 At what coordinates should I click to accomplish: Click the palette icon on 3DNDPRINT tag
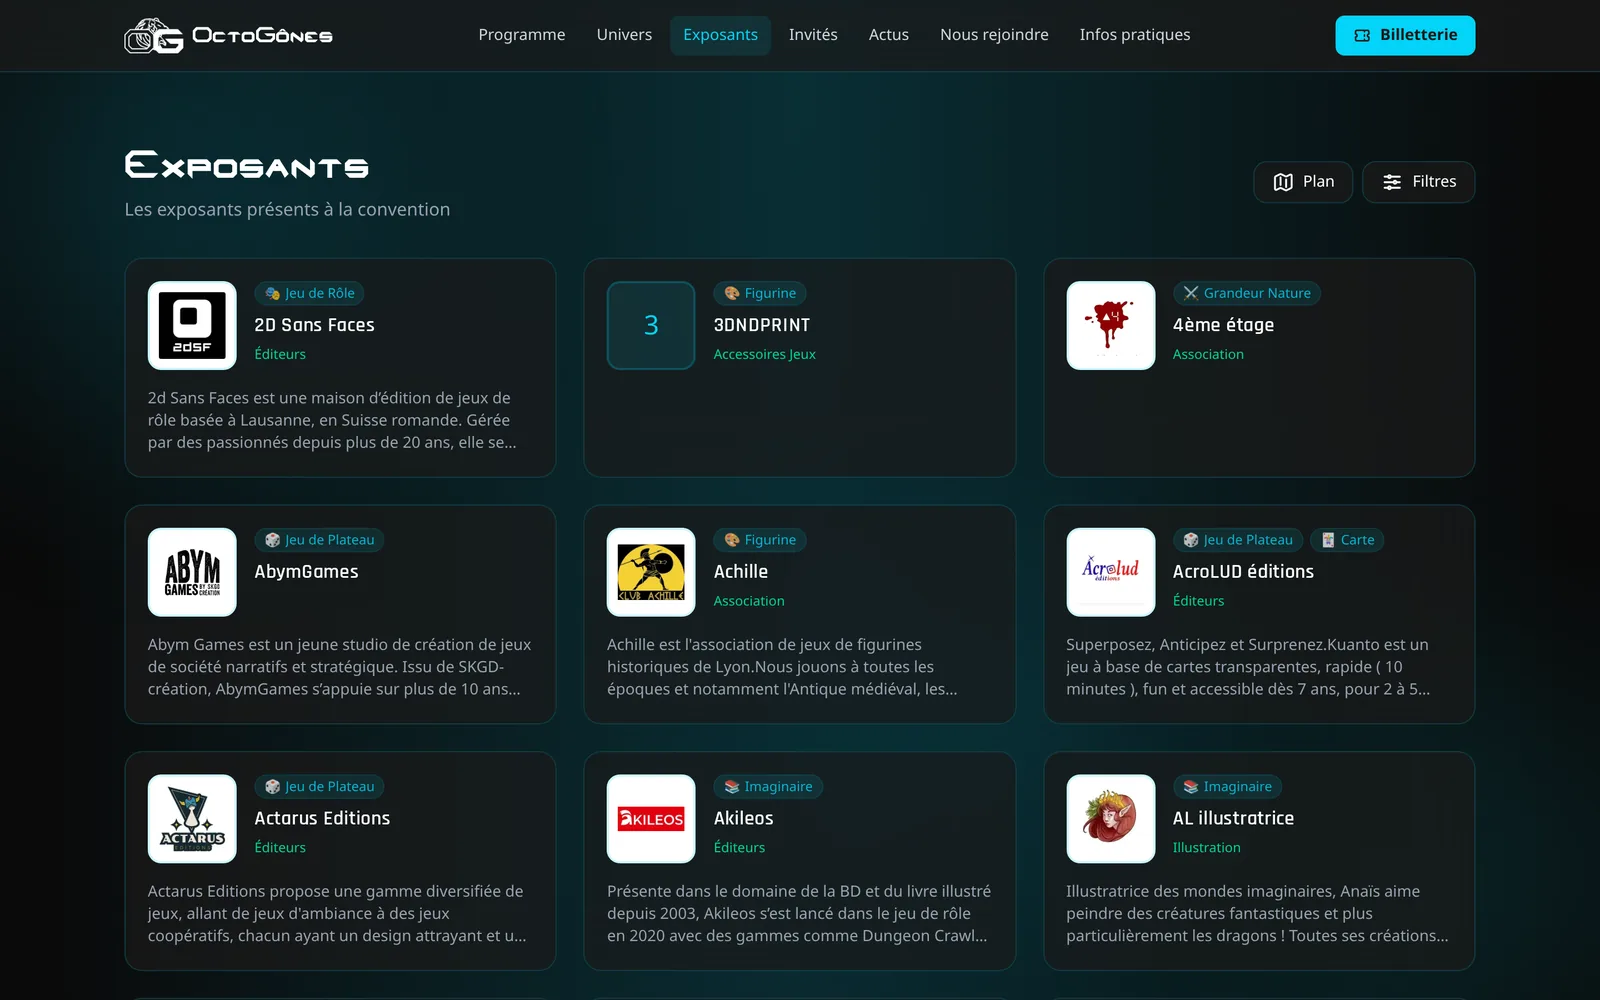pyautogui.click(x=732, y=293)
